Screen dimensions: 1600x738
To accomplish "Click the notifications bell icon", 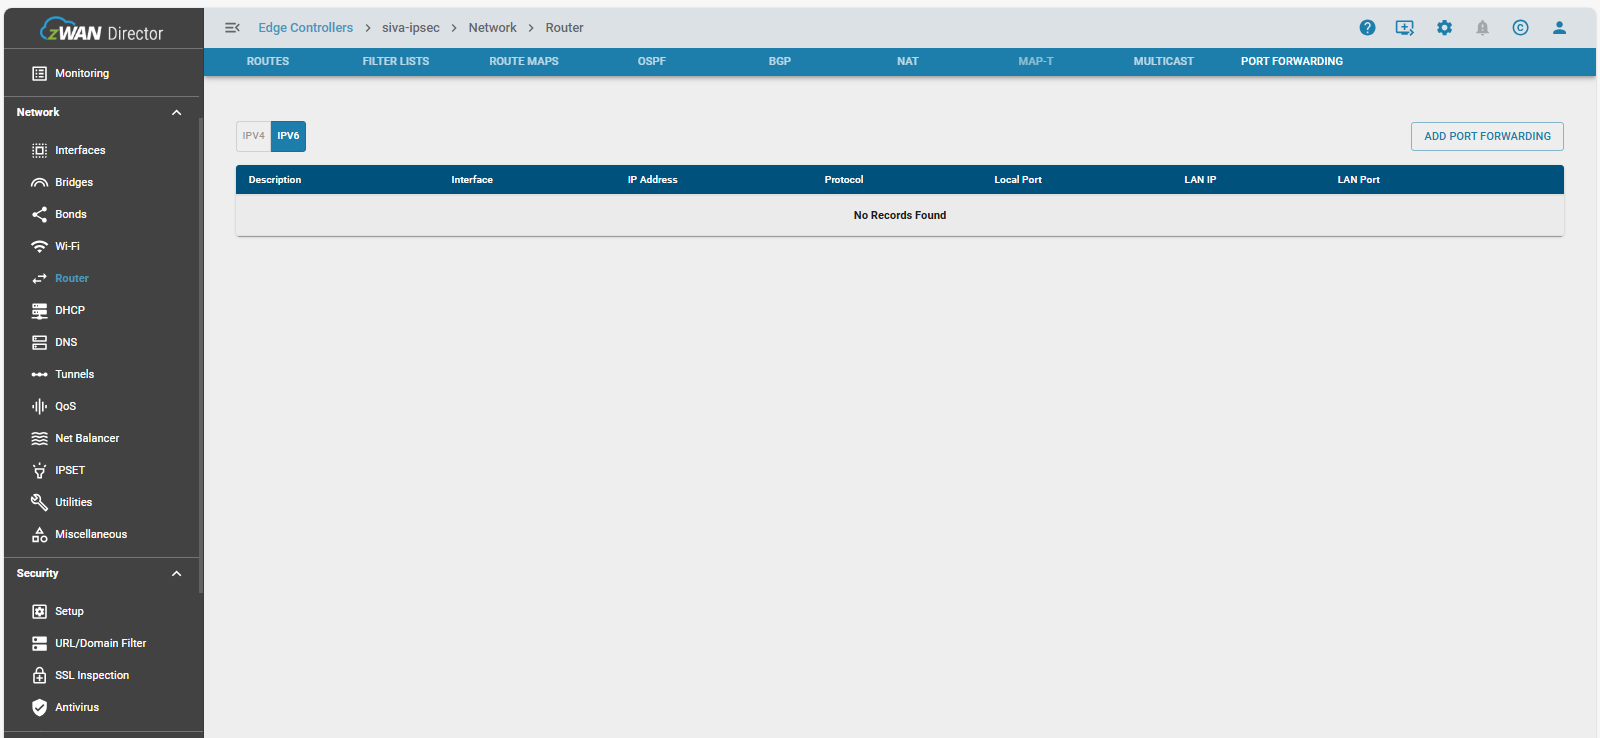I will [x=1482, y=28].
